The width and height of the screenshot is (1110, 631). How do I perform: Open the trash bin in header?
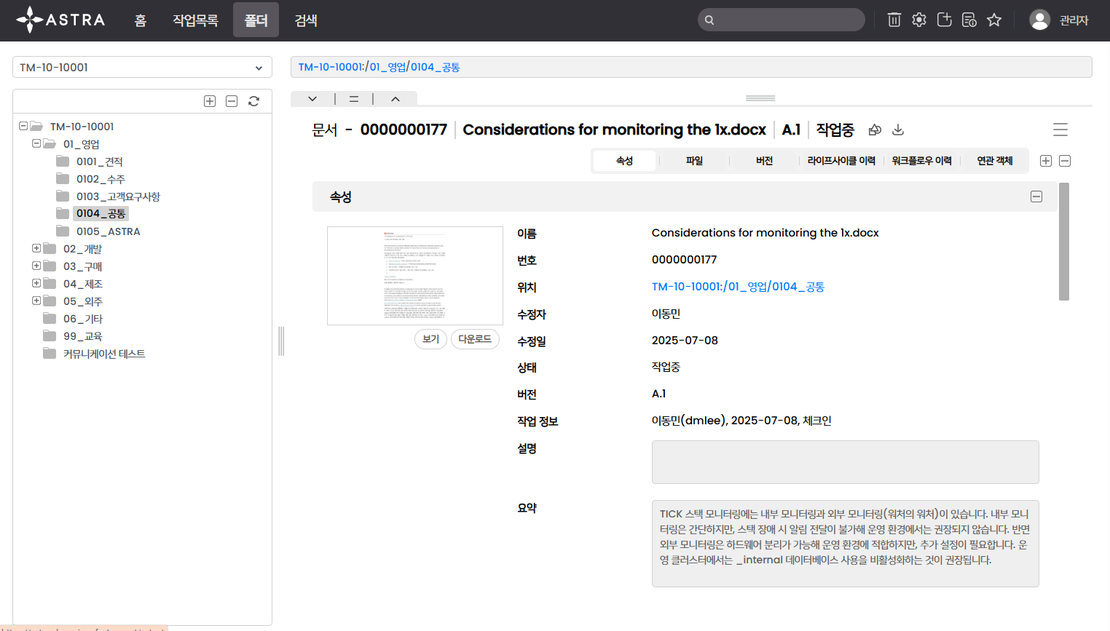(x=894, y=20)
